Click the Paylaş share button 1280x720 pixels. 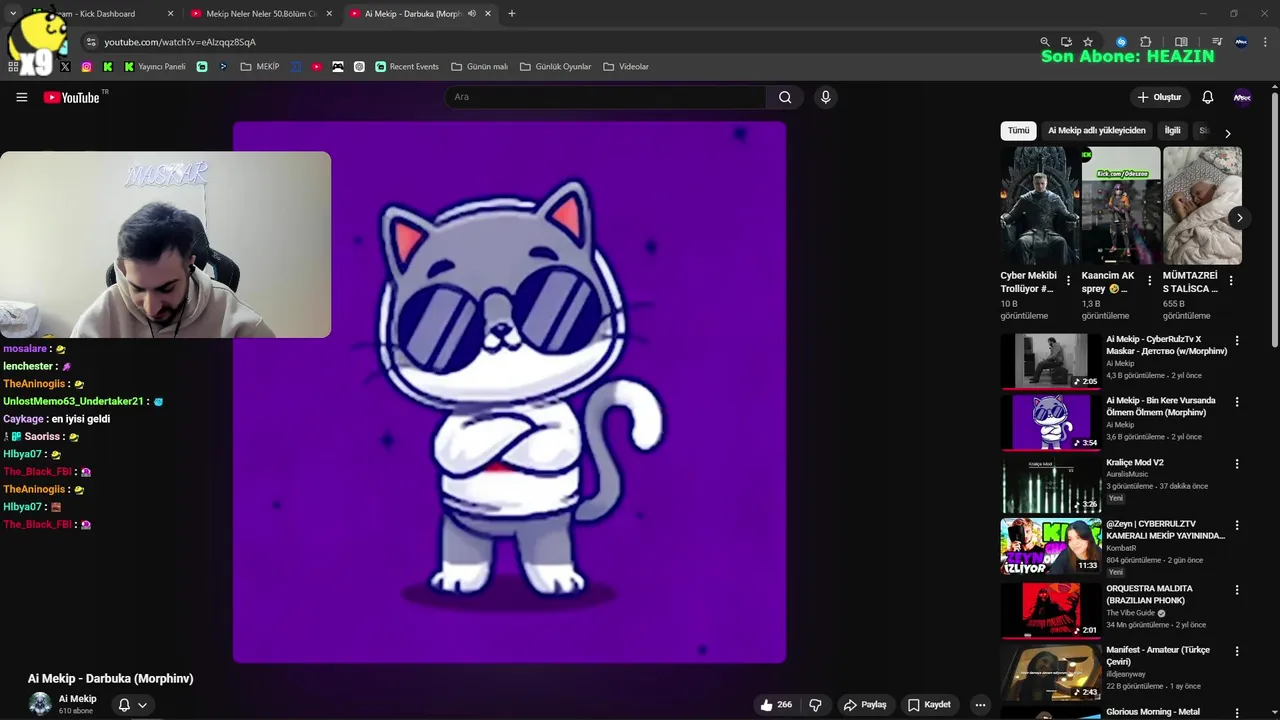point(865,704)
